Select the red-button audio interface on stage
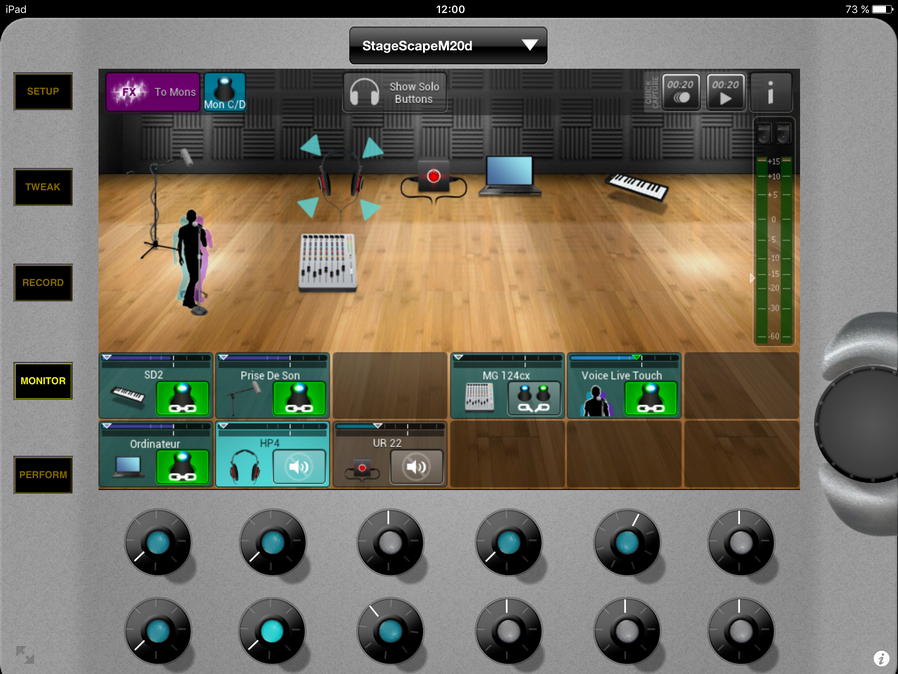Screen dimensions: 898x674 click(x=433, y=178)
